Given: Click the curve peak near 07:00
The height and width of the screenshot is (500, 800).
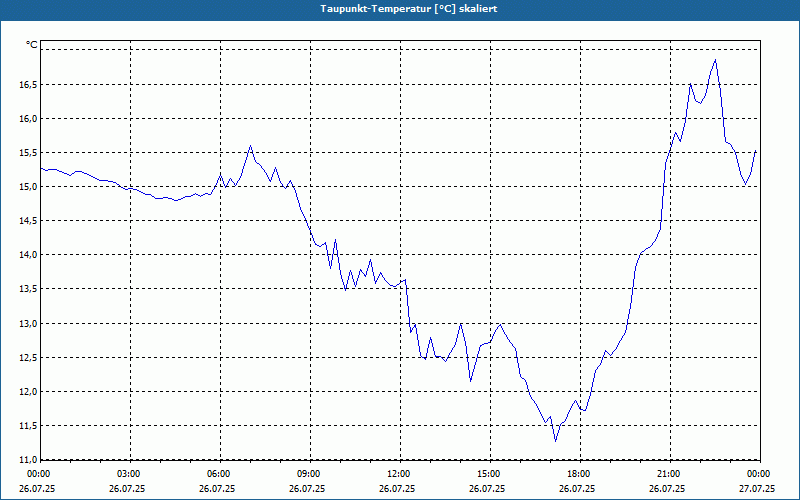Looking at the screenshot, I should point(251,145).
